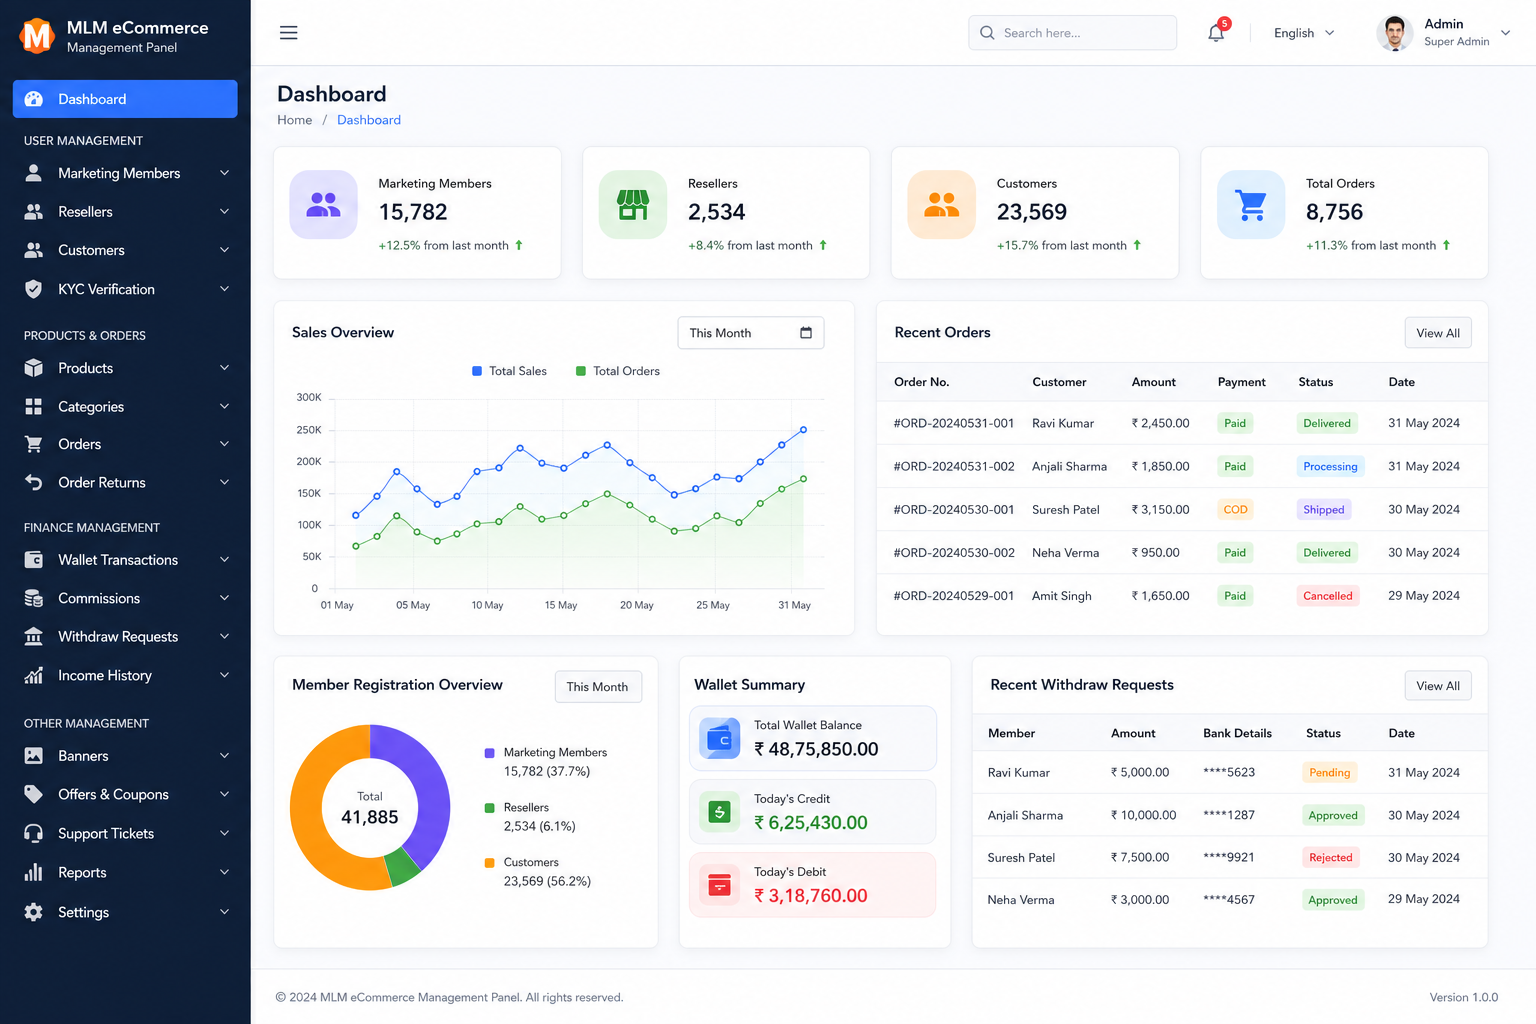Open the Support Tickets menu item
The image size is (1536, 1024).
125,833
